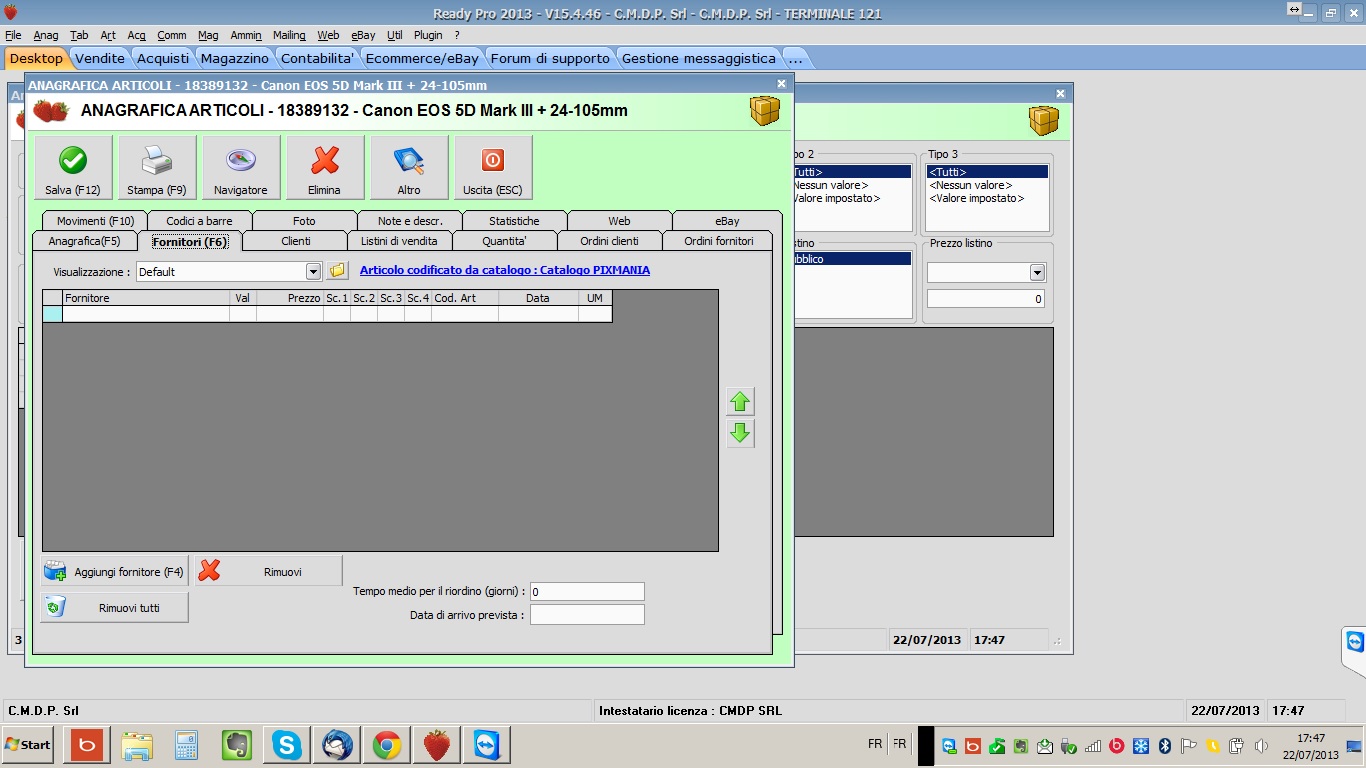Click the Salva (F12) green checkmark button
The height and width of the screenshot is (768, 1366).
tap(73, 167)
